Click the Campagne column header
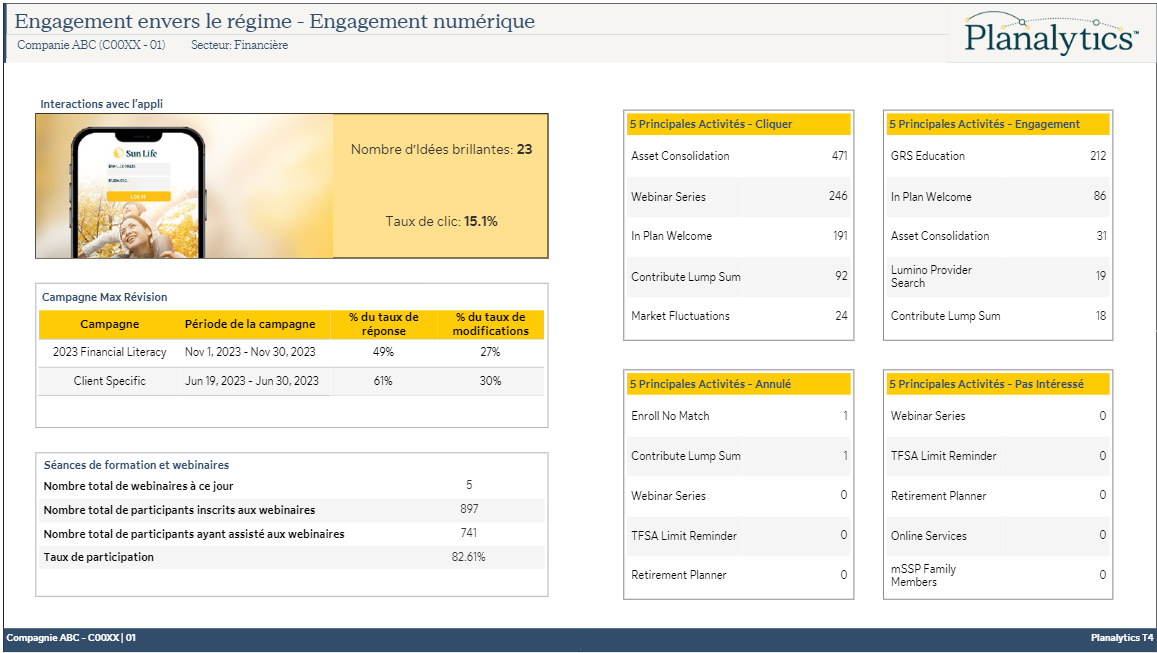 click(x=109, y=324)
